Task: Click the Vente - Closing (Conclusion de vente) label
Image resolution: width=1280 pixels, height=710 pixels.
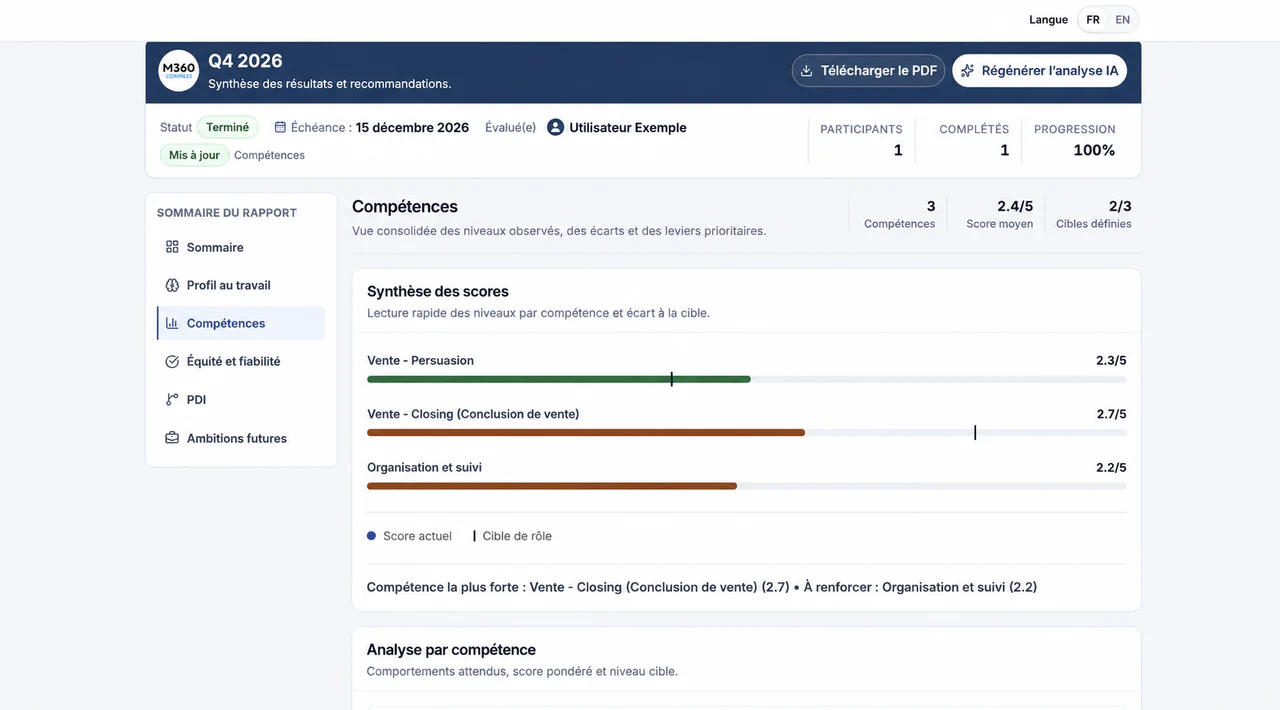Action: coord(473,414)
